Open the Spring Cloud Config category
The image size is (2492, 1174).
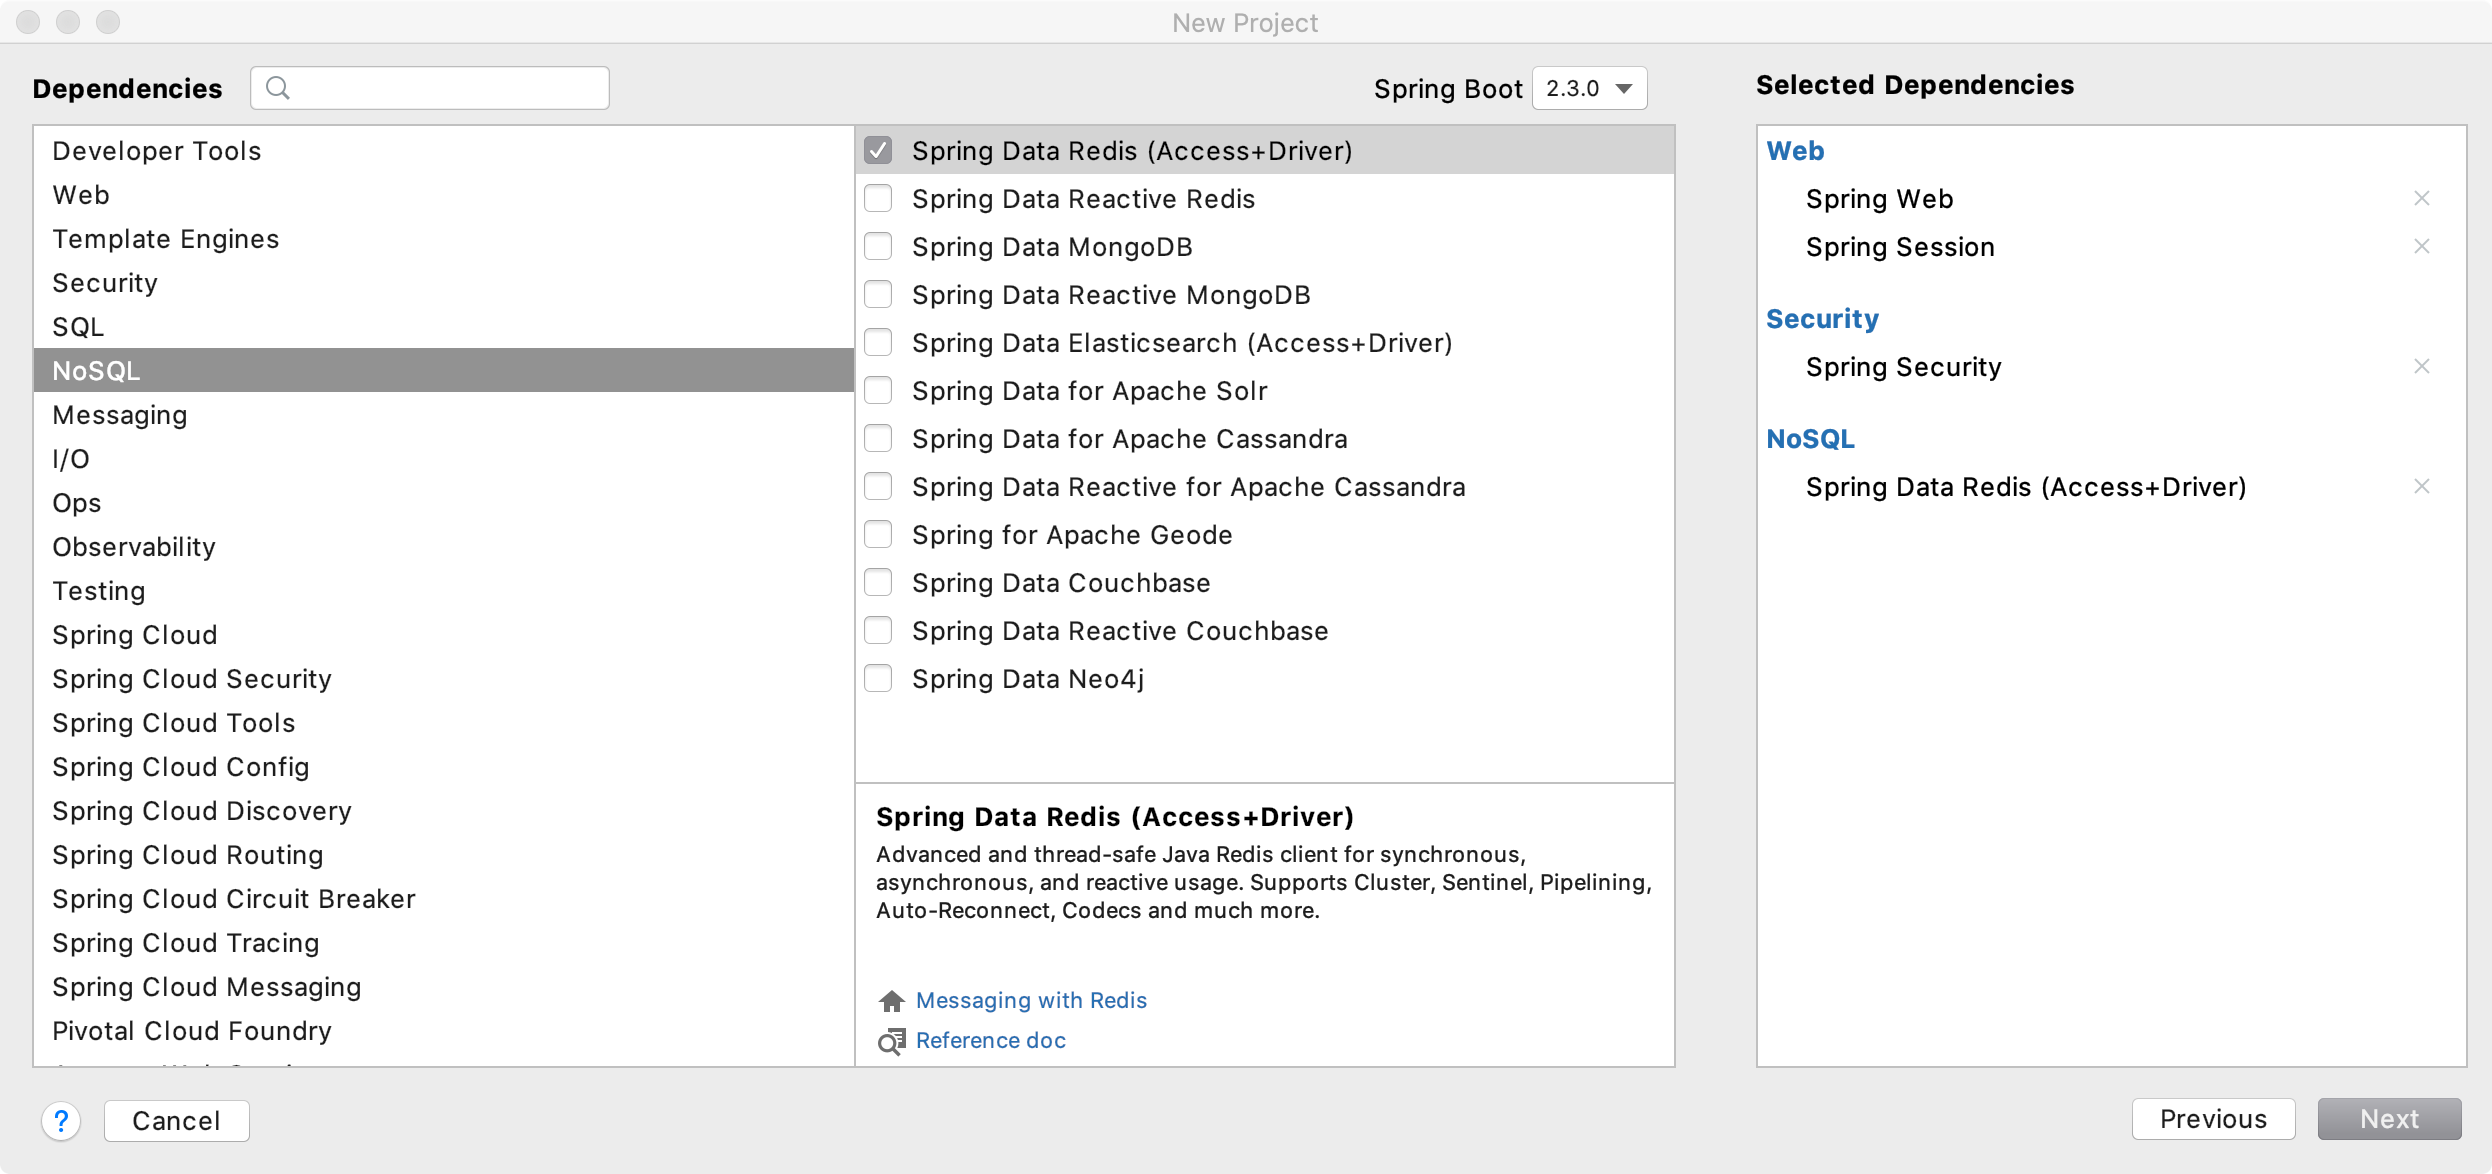pyautogui.click(x=181, y=767)
